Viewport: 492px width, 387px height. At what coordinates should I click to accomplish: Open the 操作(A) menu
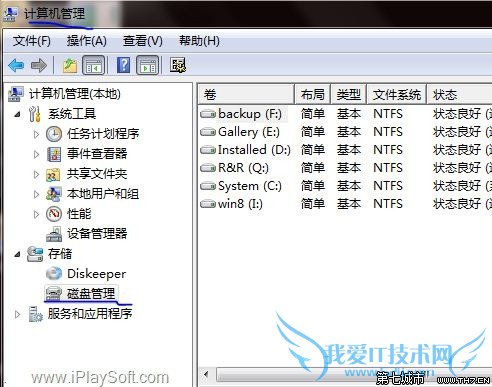[87, 41]
